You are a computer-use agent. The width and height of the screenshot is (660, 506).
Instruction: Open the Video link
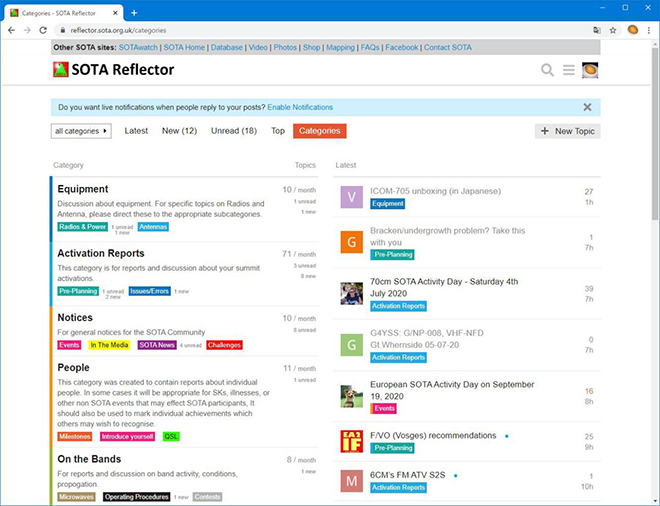click(x=258, y=48)
